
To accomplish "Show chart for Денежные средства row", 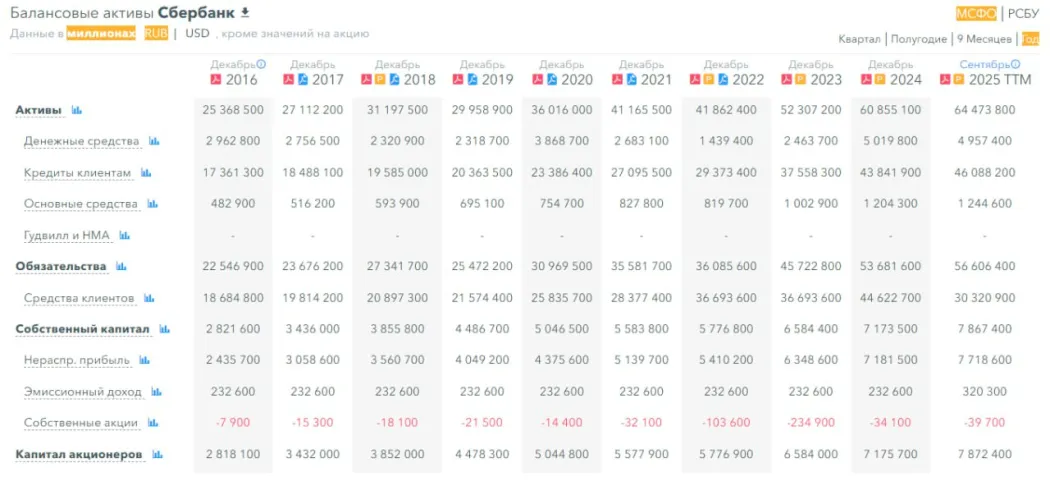I will [x=154, y=141].
